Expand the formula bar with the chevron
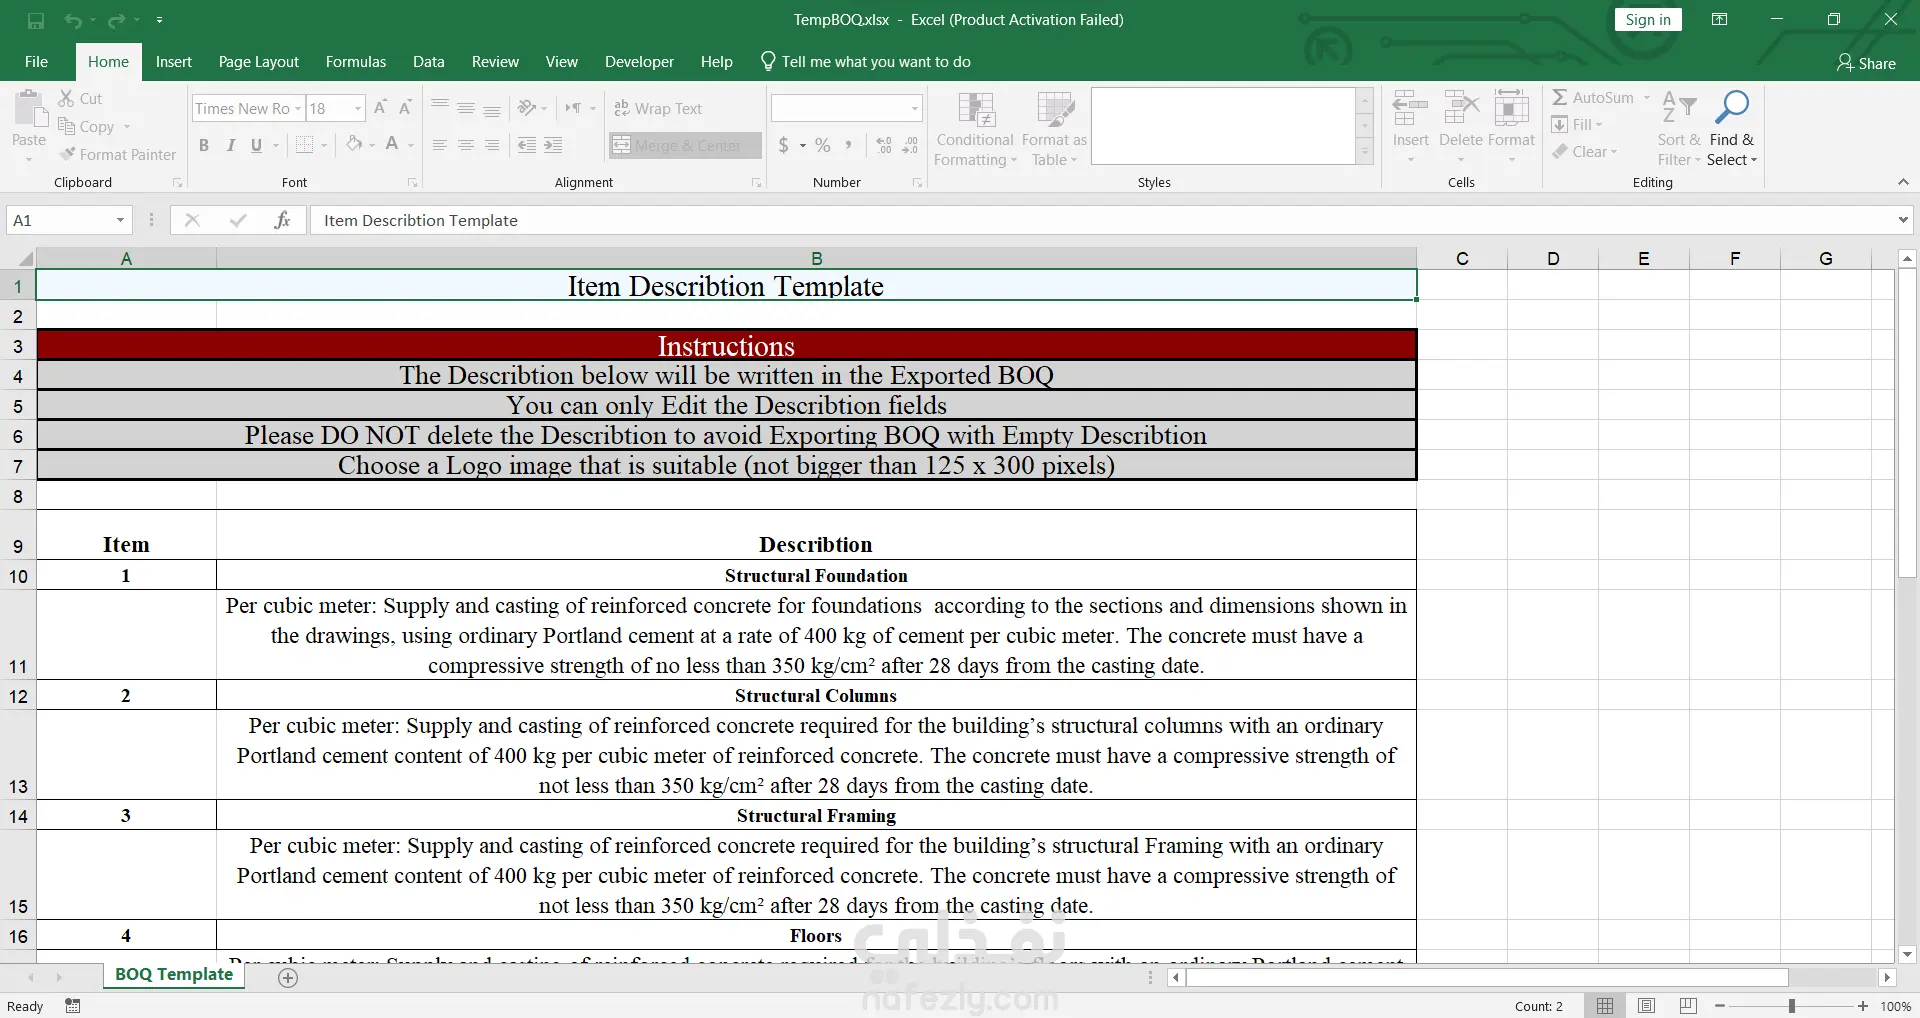Viewport: 1920px width, 1018px height. click(x=1902, y=220)
